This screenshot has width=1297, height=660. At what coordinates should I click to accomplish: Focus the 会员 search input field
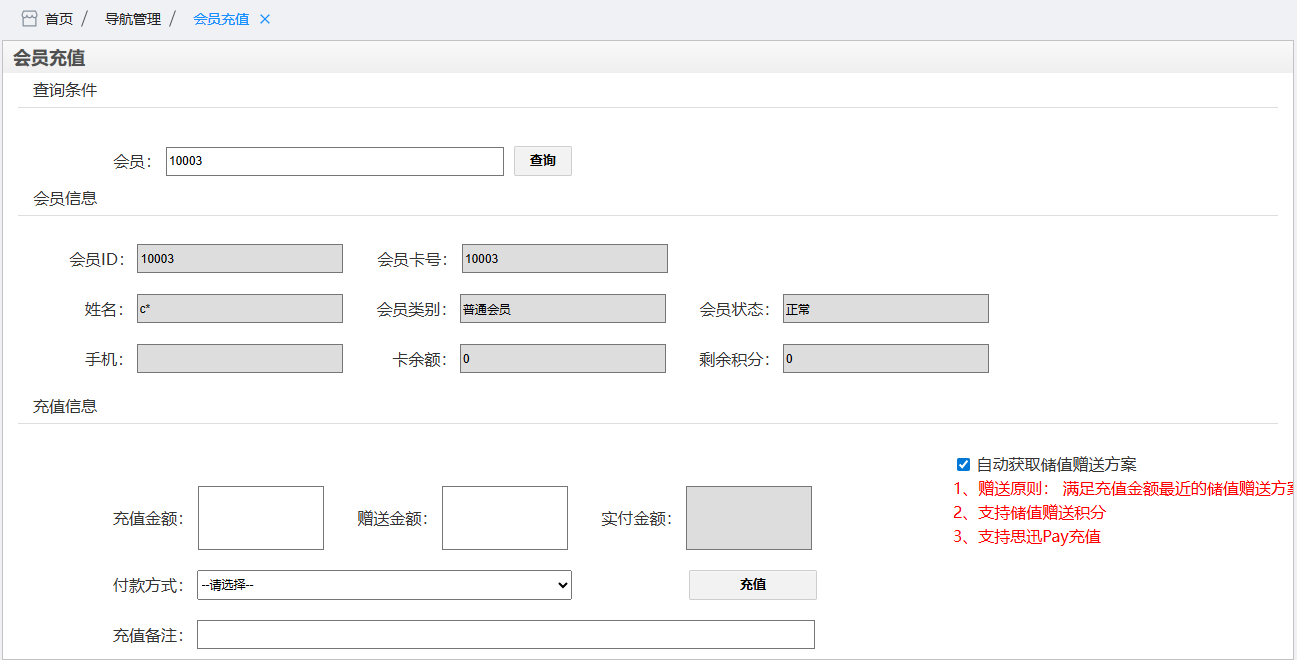tap(334, 161)
